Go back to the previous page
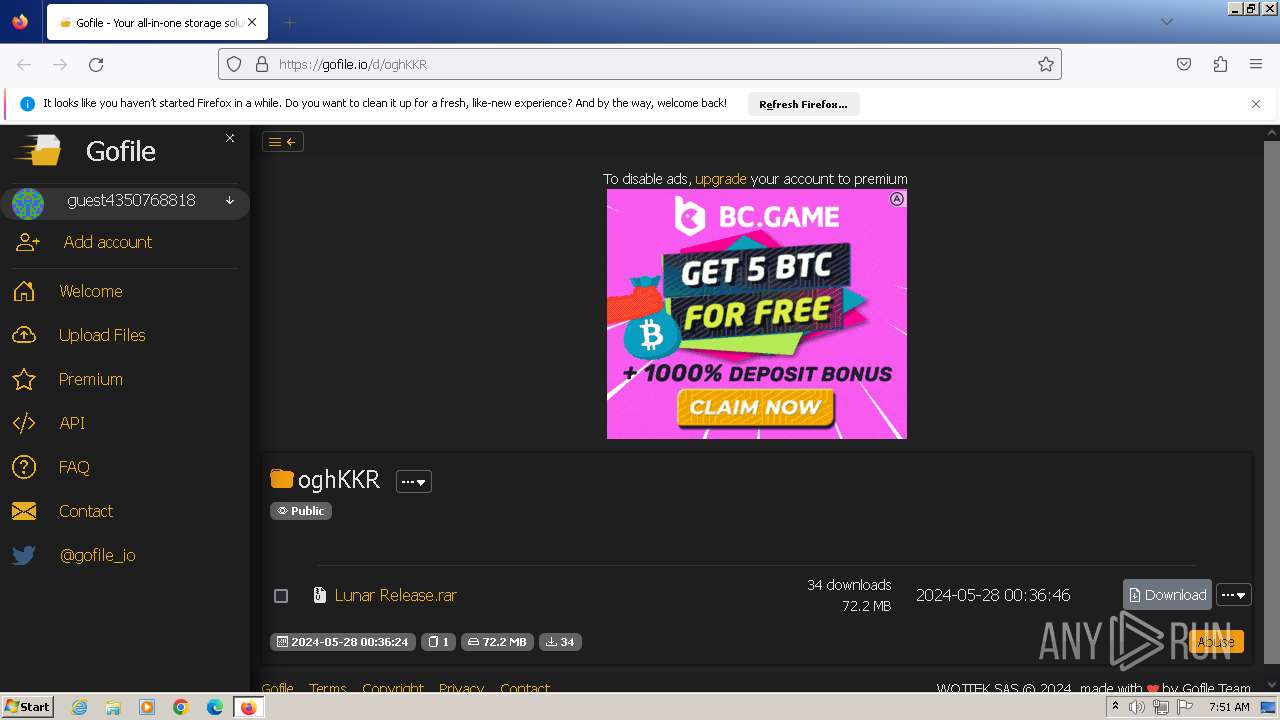The width and height of the screenshot is (1280, 720). click(x=24, y=64)
